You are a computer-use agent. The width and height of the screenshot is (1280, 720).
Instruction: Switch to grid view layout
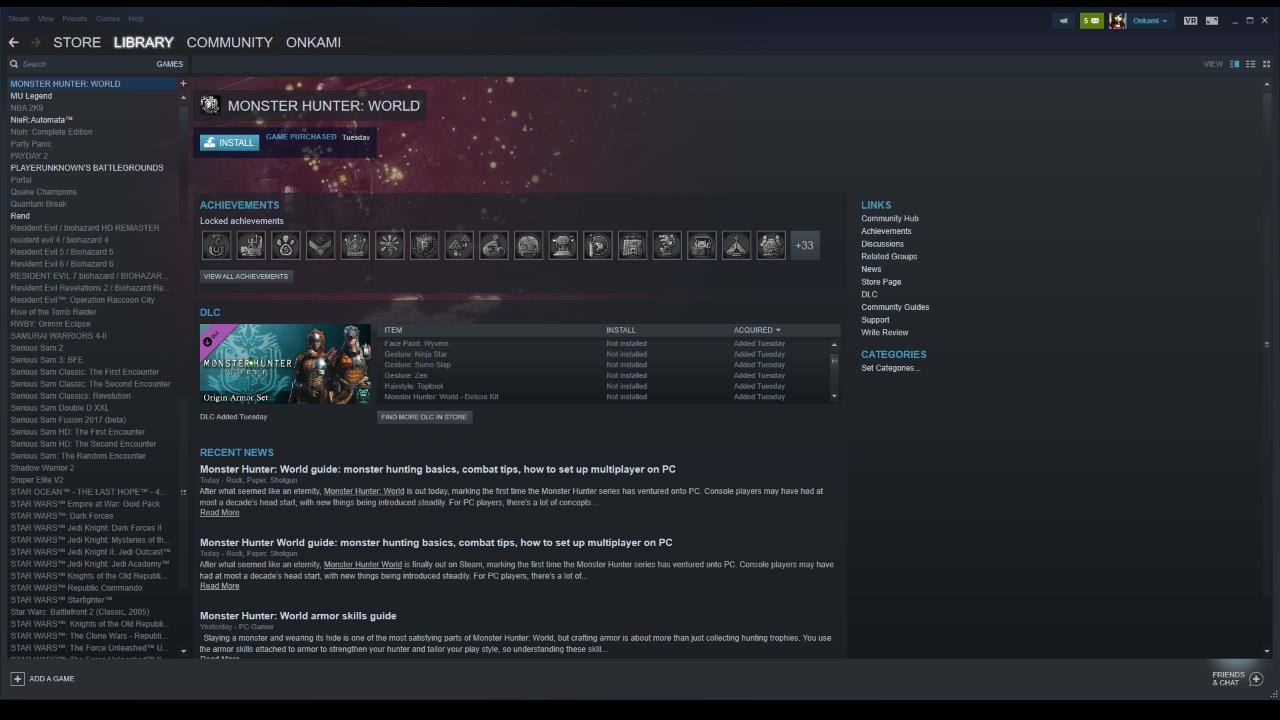pyautogui.click(x=1266, y=64)
